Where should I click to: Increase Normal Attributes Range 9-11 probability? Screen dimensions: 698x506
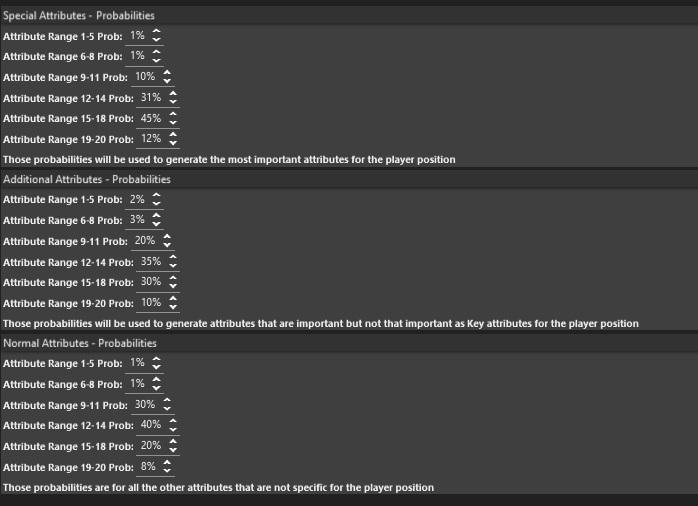click(x=167, y=400)
